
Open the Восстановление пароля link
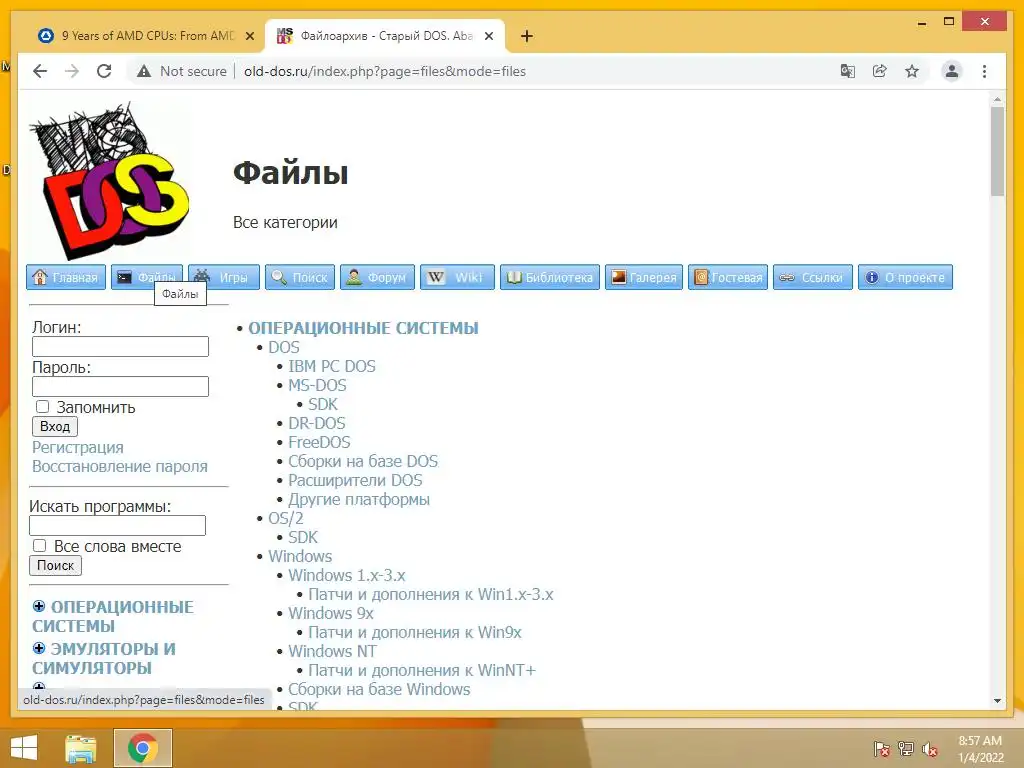(120, 466)
